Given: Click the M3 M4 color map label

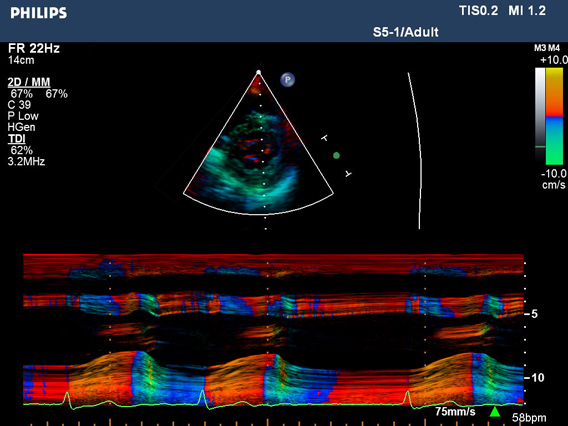Looking at the screenshot, I should coord(547,48).
